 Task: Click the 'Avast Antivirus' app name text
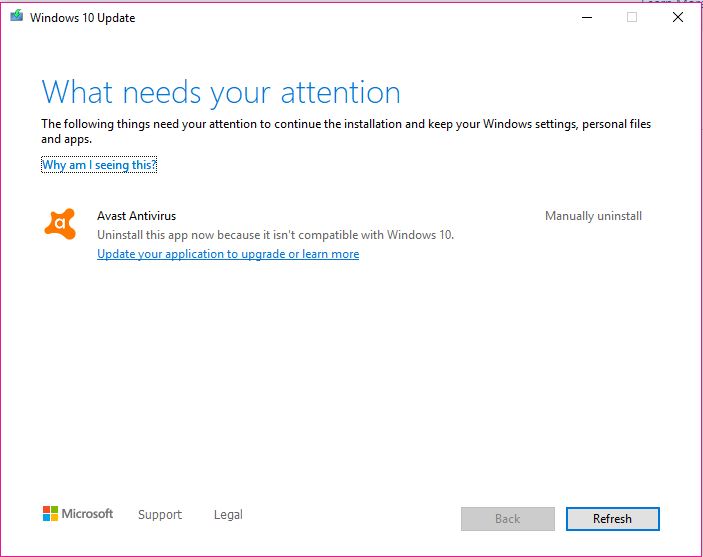click(136, 216)
